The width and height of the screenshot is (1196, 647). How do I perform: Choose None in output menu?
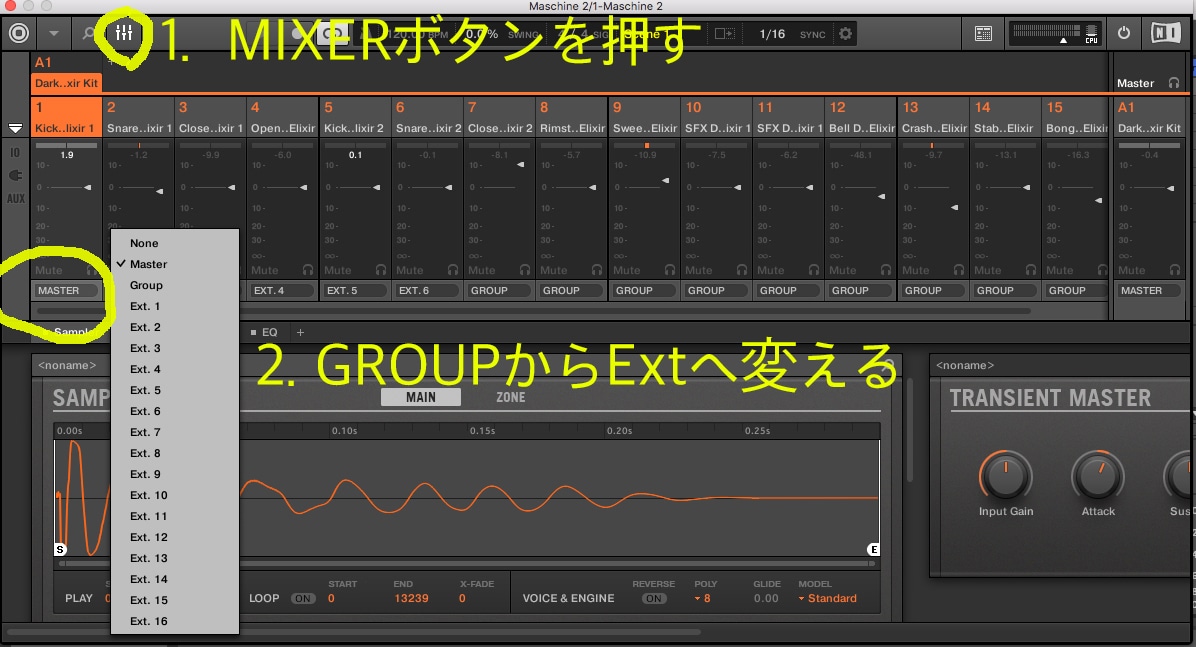click(175, 243)
